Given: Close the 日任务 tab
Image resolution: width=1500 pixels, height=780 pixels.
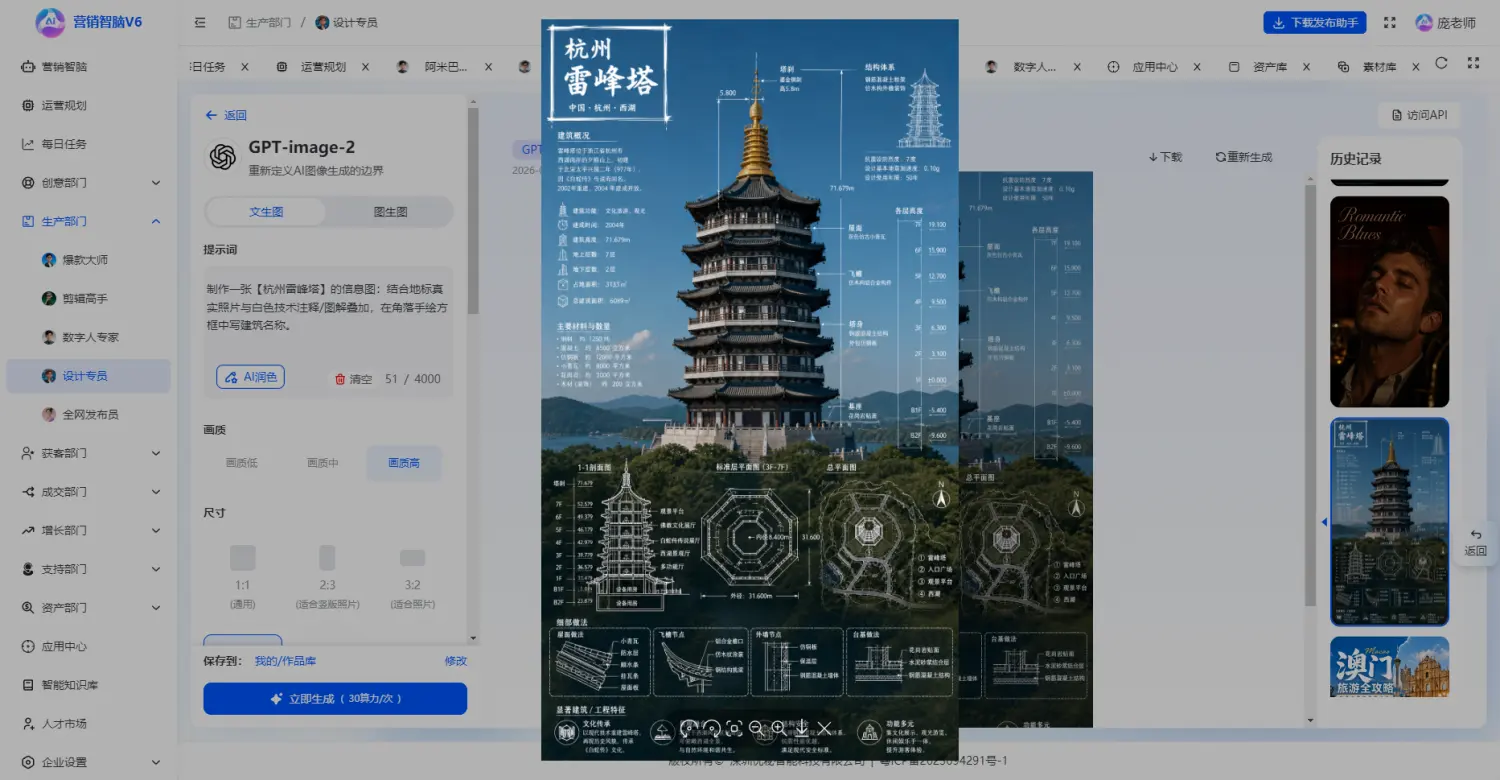Looking at the screenshot, I should (x=244, y=67).
